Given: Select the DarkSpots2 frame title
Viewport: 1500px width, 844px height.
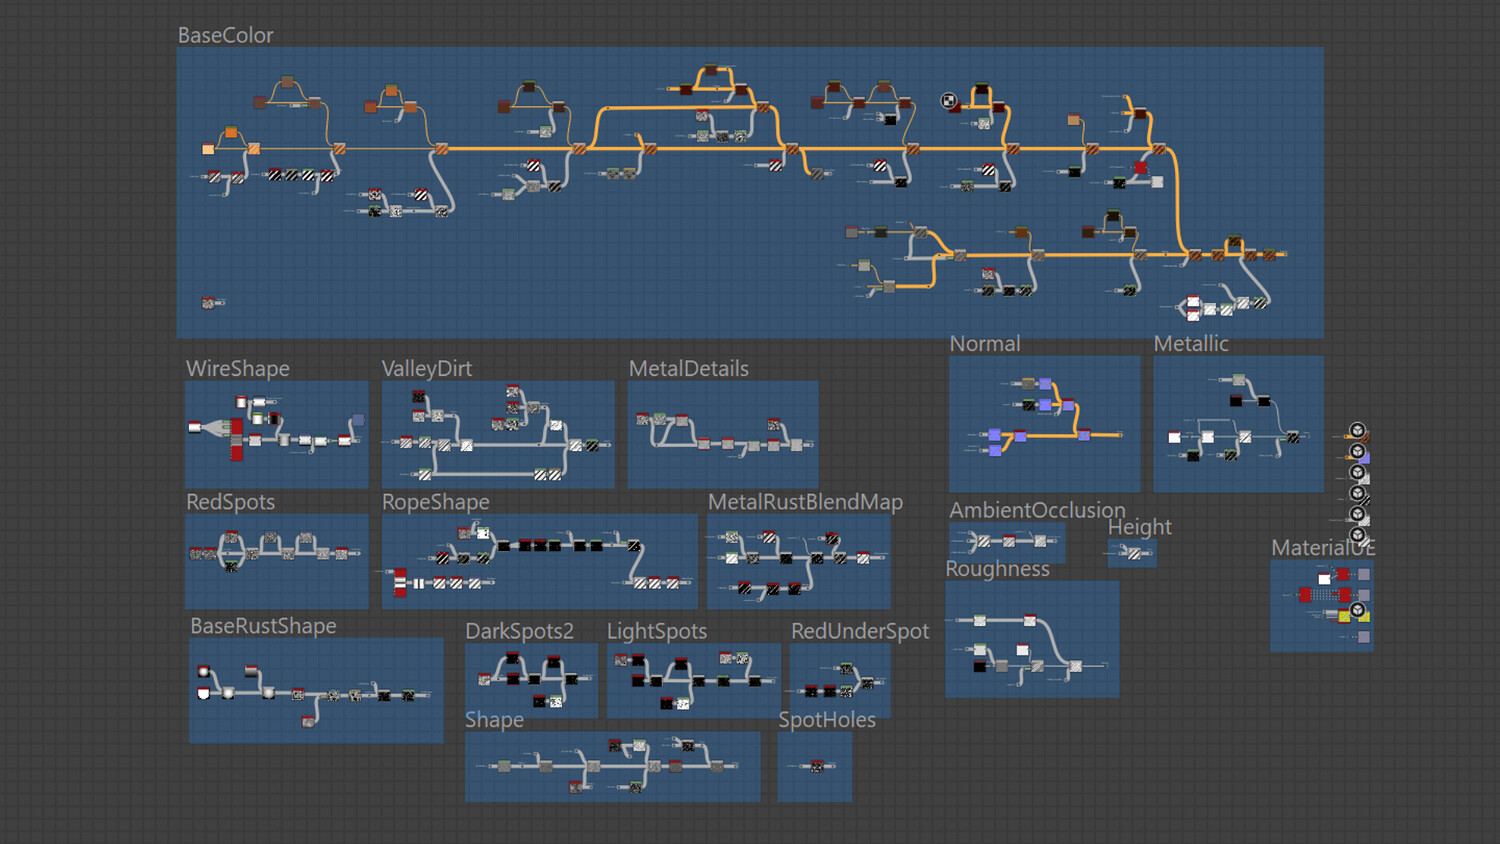Looking at the screenshot, I should coord(520,631).
